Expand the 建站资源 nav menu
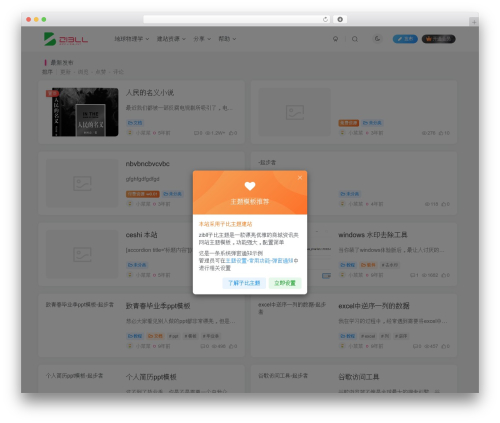The height and width of the screenshot is (423, 500). 171,39
